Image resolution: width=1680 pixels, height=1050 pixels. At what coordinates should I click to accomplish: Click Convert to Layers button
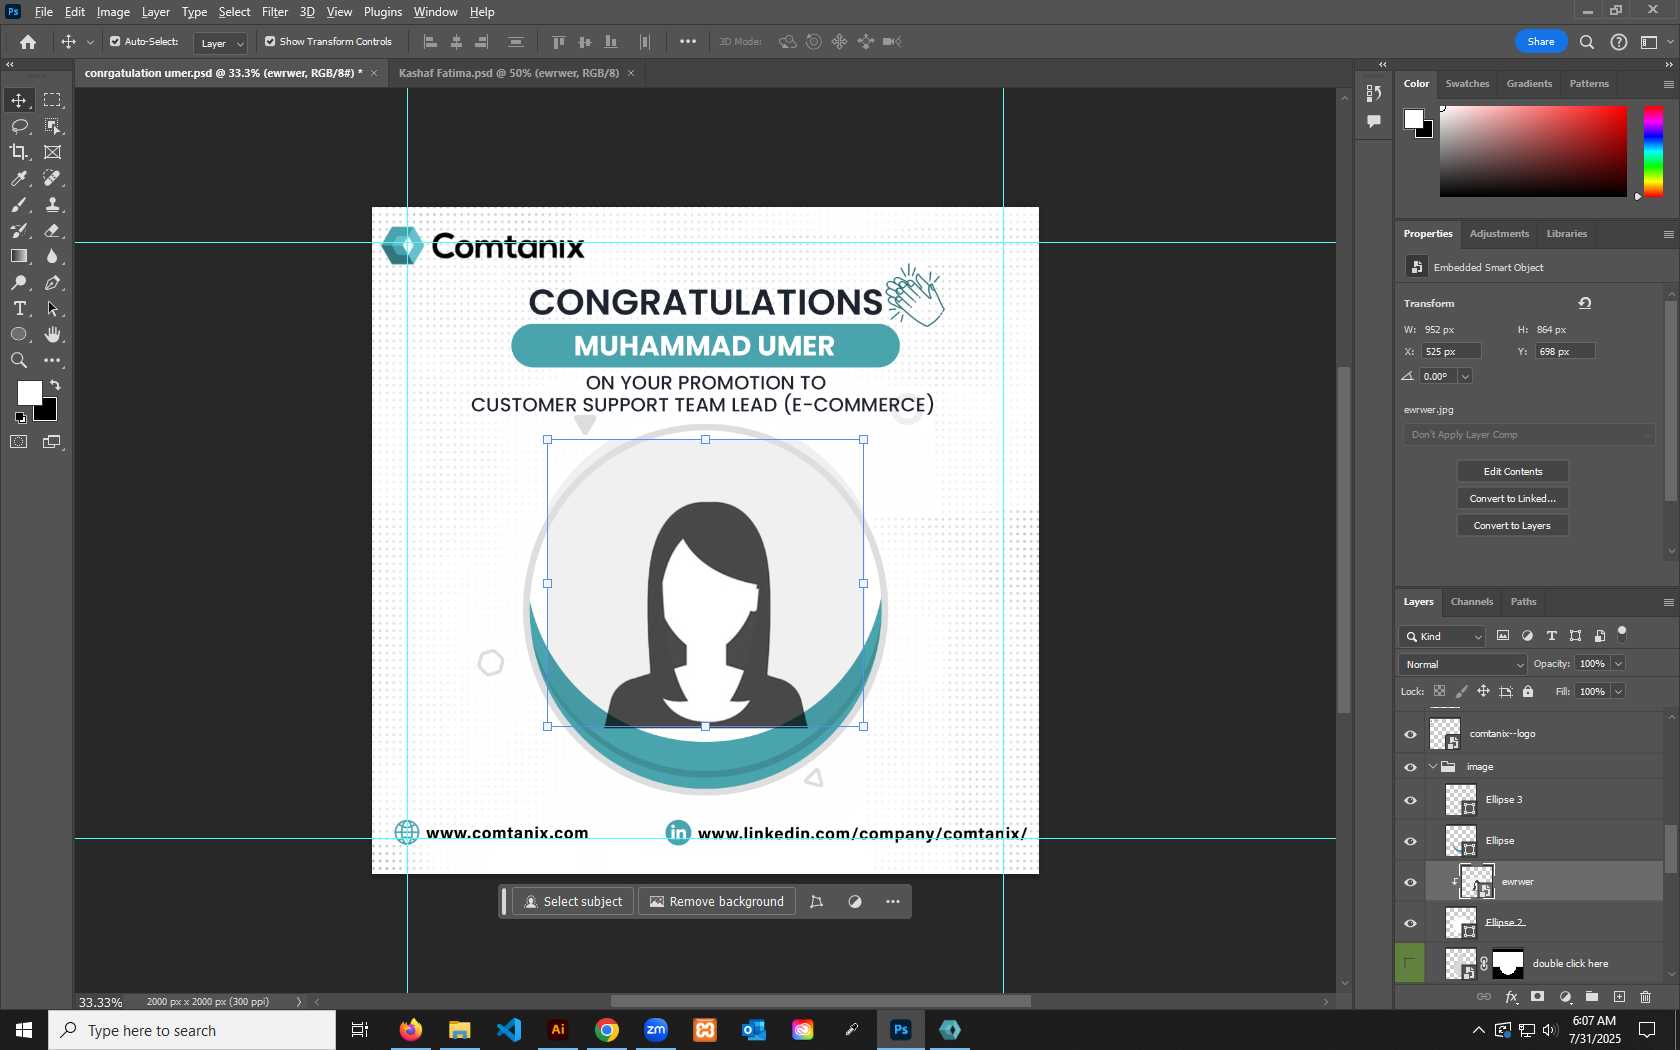(1513, 526)
